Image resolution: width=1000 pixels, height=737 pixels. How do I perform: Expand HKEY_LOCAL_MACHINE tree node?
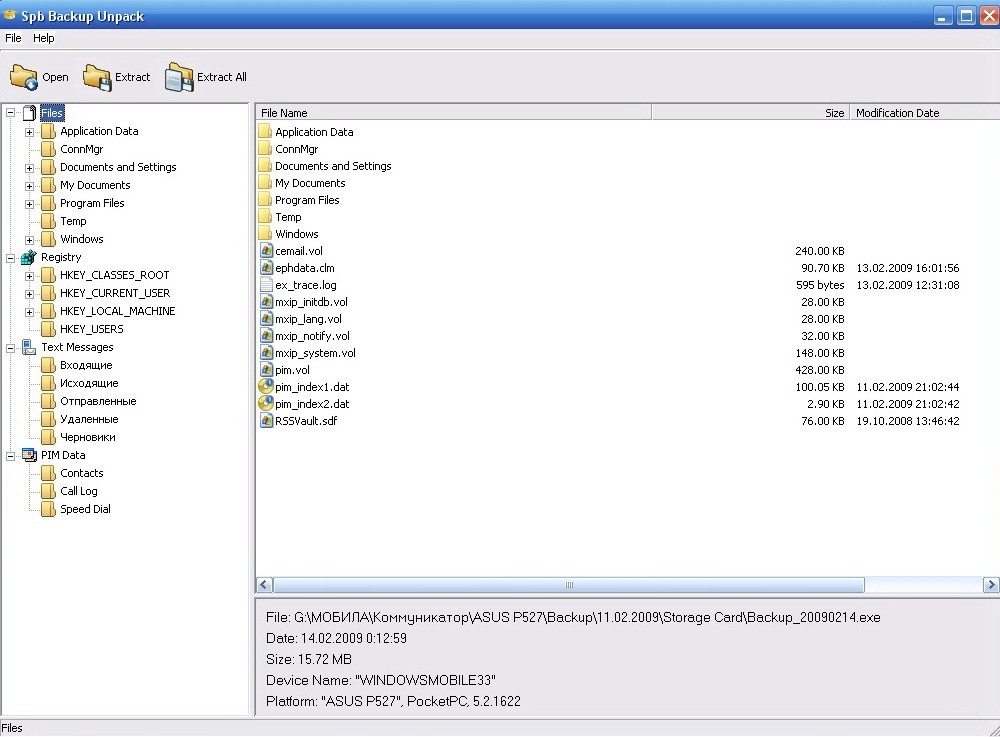click(x=29, y=312)
